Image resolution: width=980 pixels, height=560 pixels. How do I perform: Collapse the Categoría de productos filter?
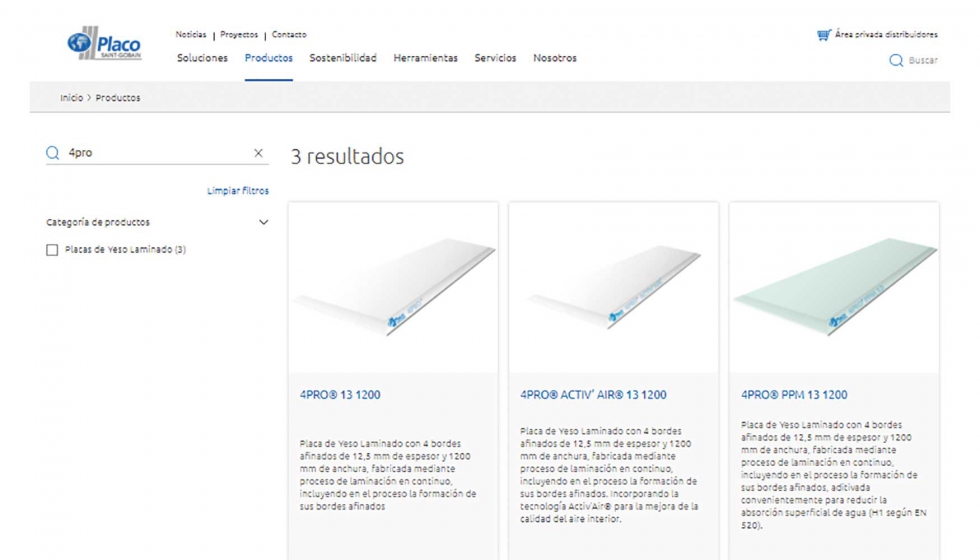(x=264, y=222)
